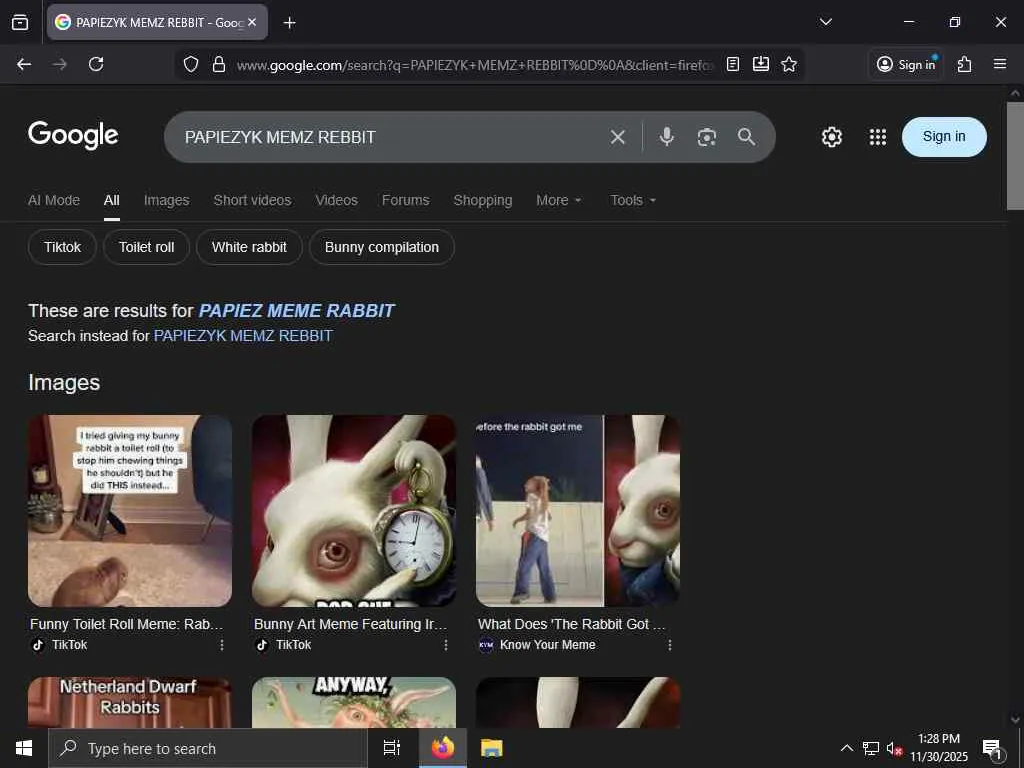This screenshot has width=1024, height=768.
Task: Expand the Tools dropdown
Action: pyautogui.click(x=633, y=200)
